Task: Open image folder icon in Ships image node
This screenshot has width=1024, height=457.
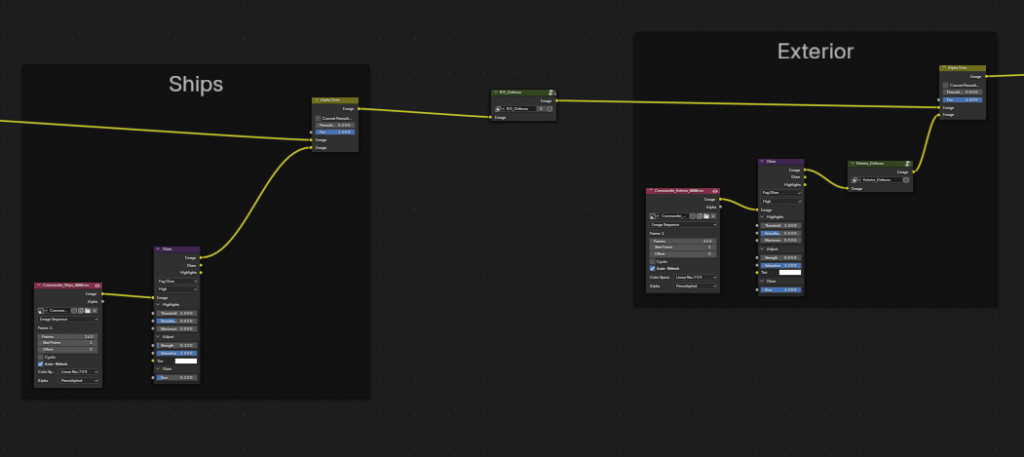Action: click(88, 311)
